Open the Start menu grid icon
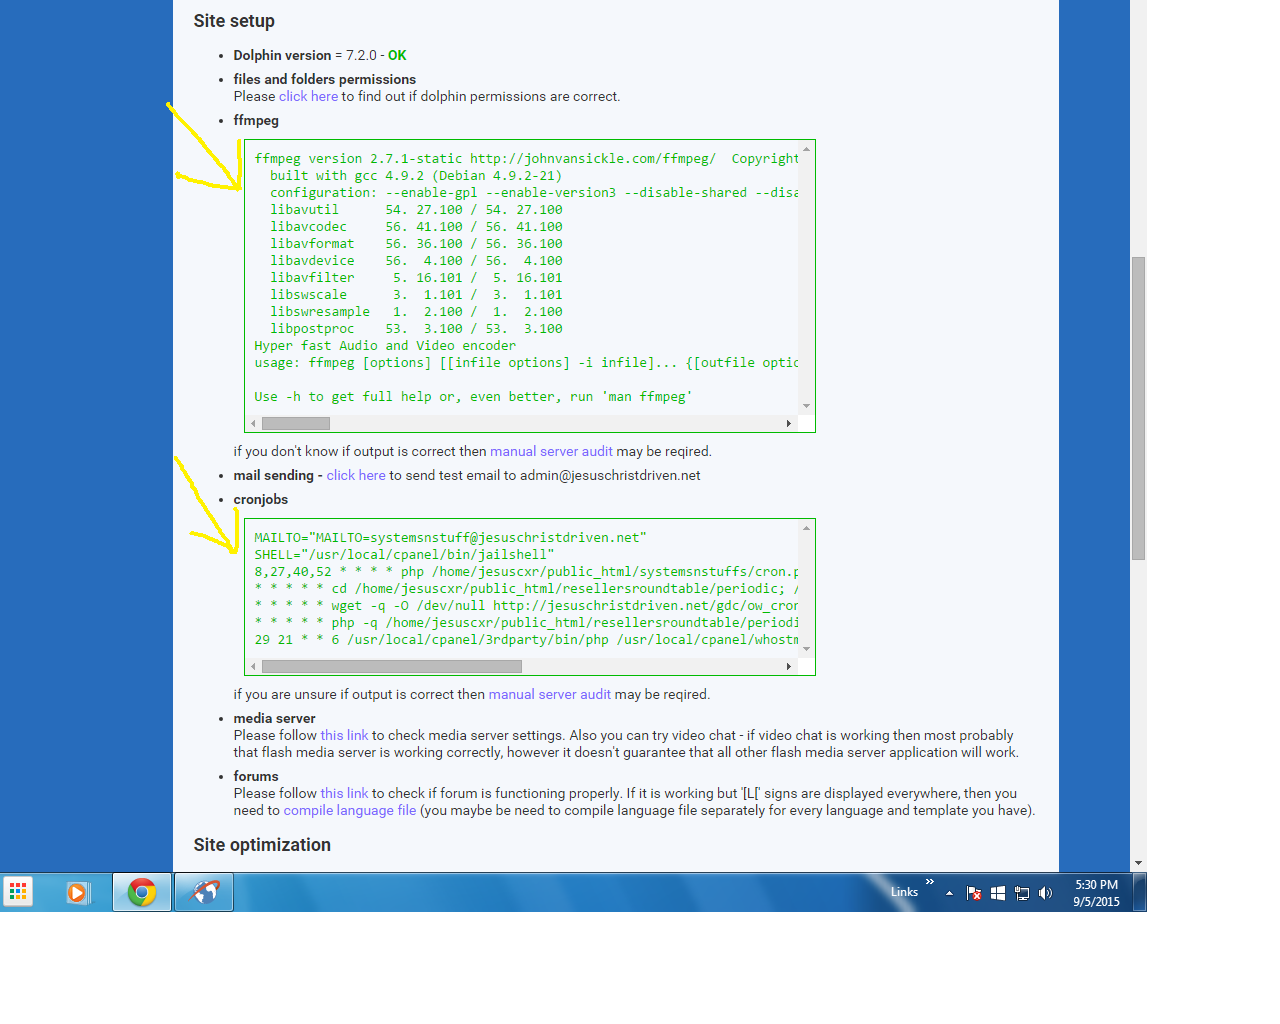The image size is (1280, 1024). pos(18,891)
